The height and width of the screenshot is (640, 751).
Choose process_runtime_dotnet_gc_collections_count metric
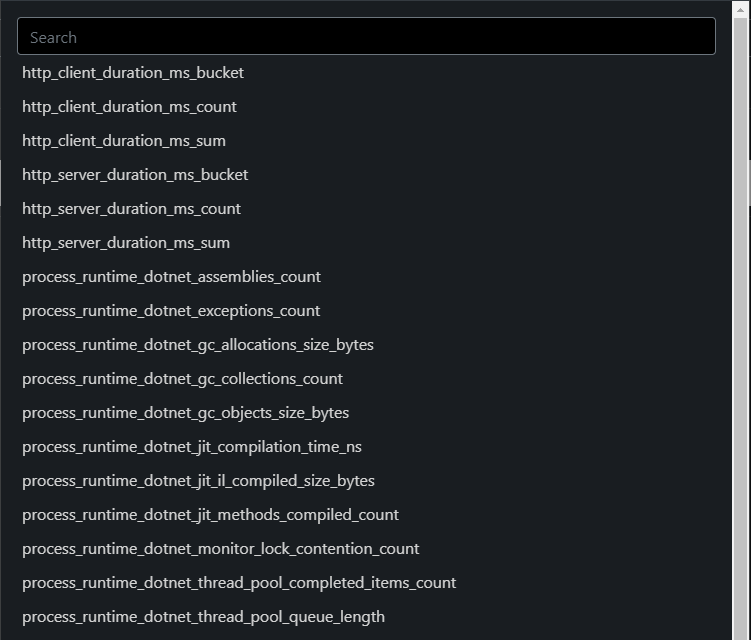pyautogui.click(x=182, y=379)
